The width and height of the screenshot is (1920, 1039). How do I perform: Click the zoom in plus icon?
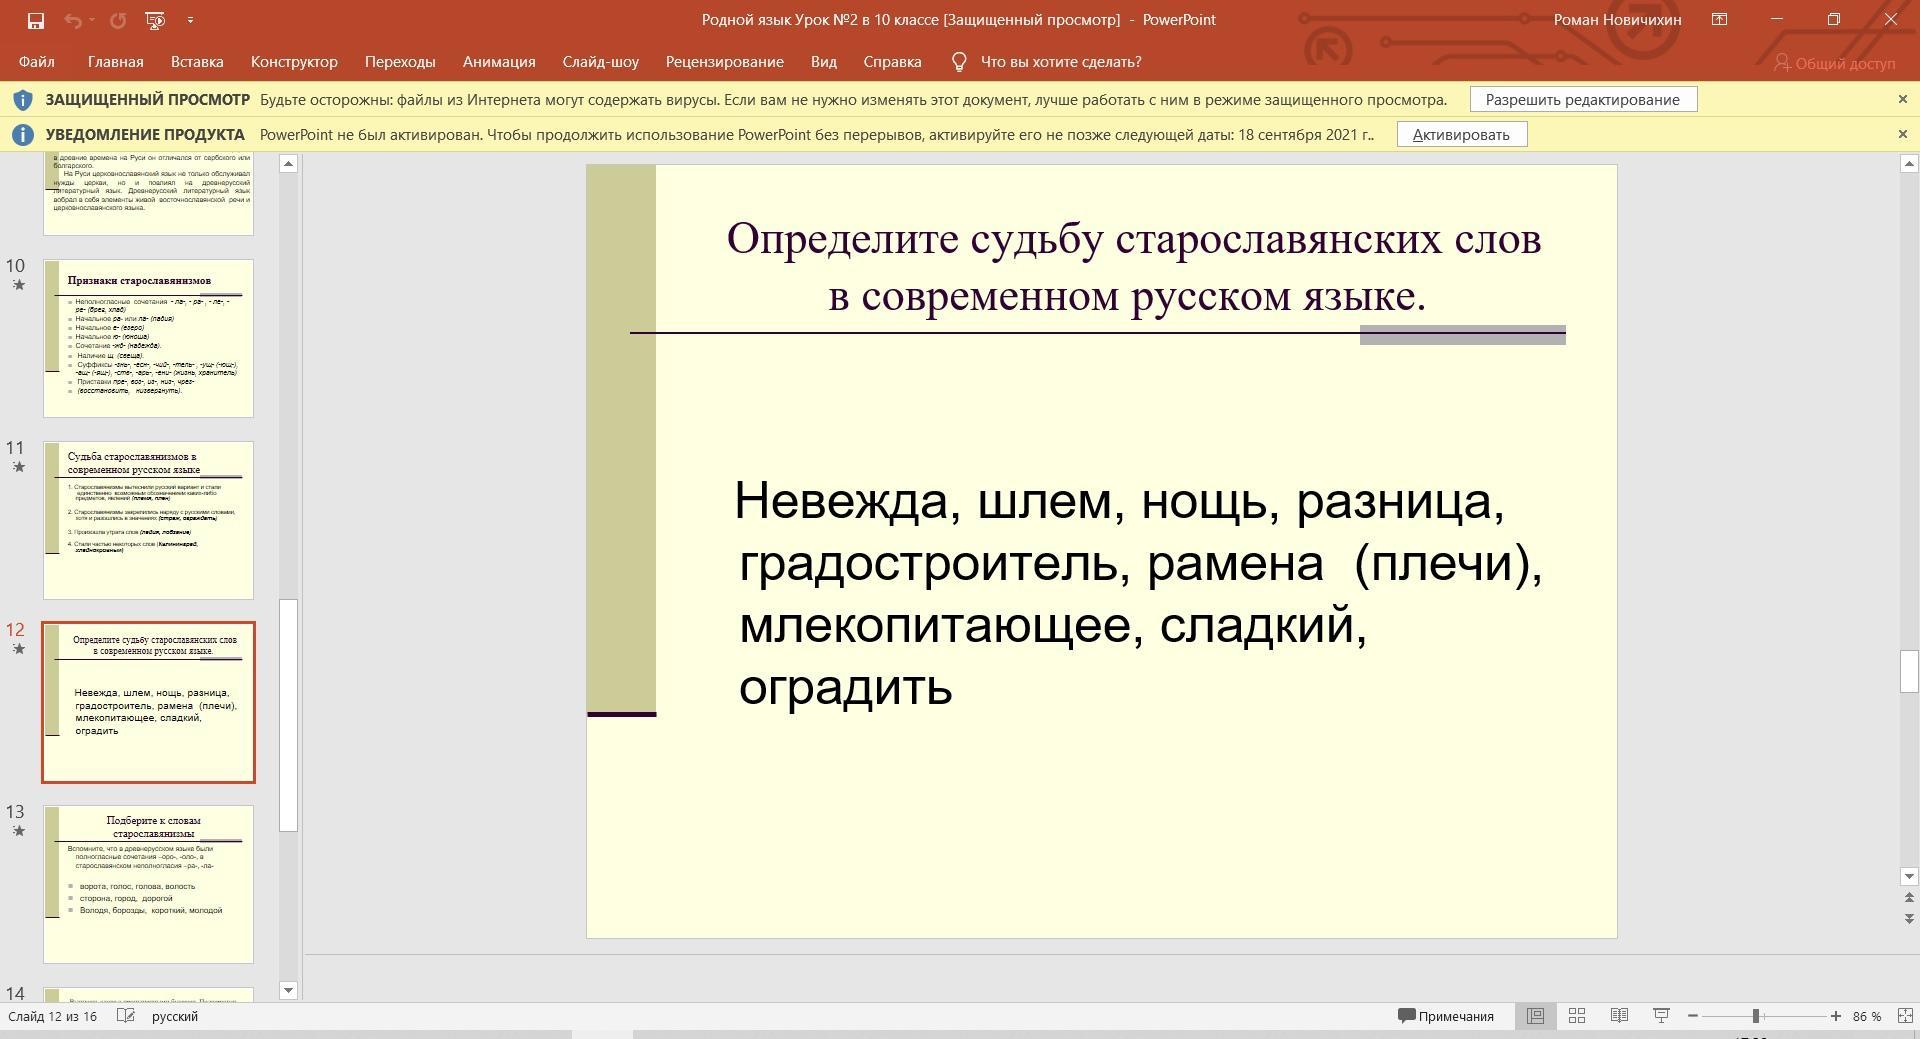pyautogui.click(x=1836, y=1016)
